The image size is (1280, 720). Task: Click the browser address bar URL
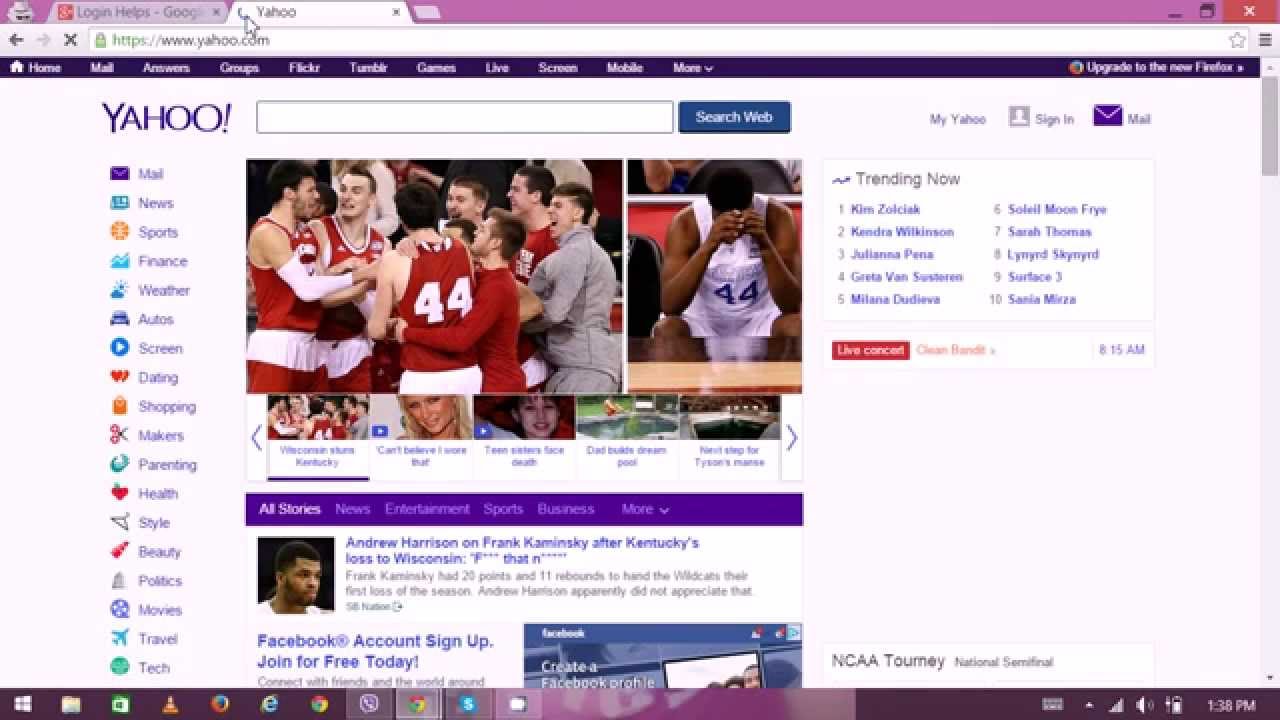coord(190,40)
